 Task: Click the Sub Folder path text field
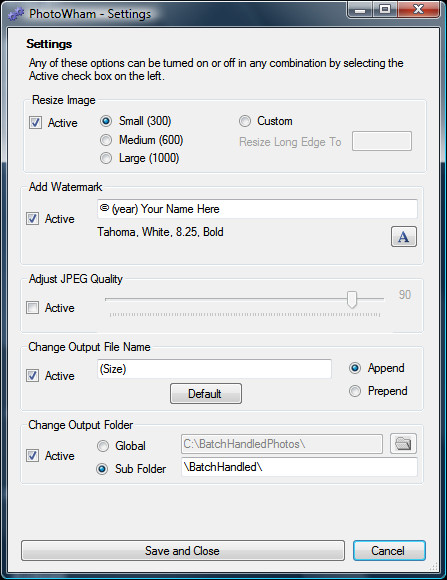299,467
